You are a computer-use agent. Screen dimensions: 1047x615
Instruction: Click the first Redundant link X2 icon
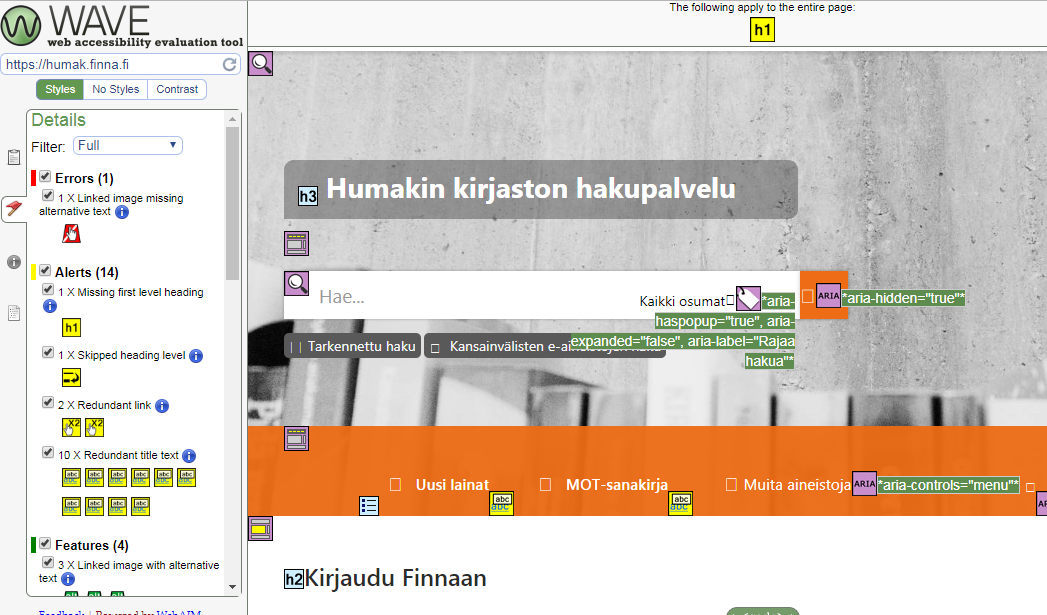[x=71, y=427]
